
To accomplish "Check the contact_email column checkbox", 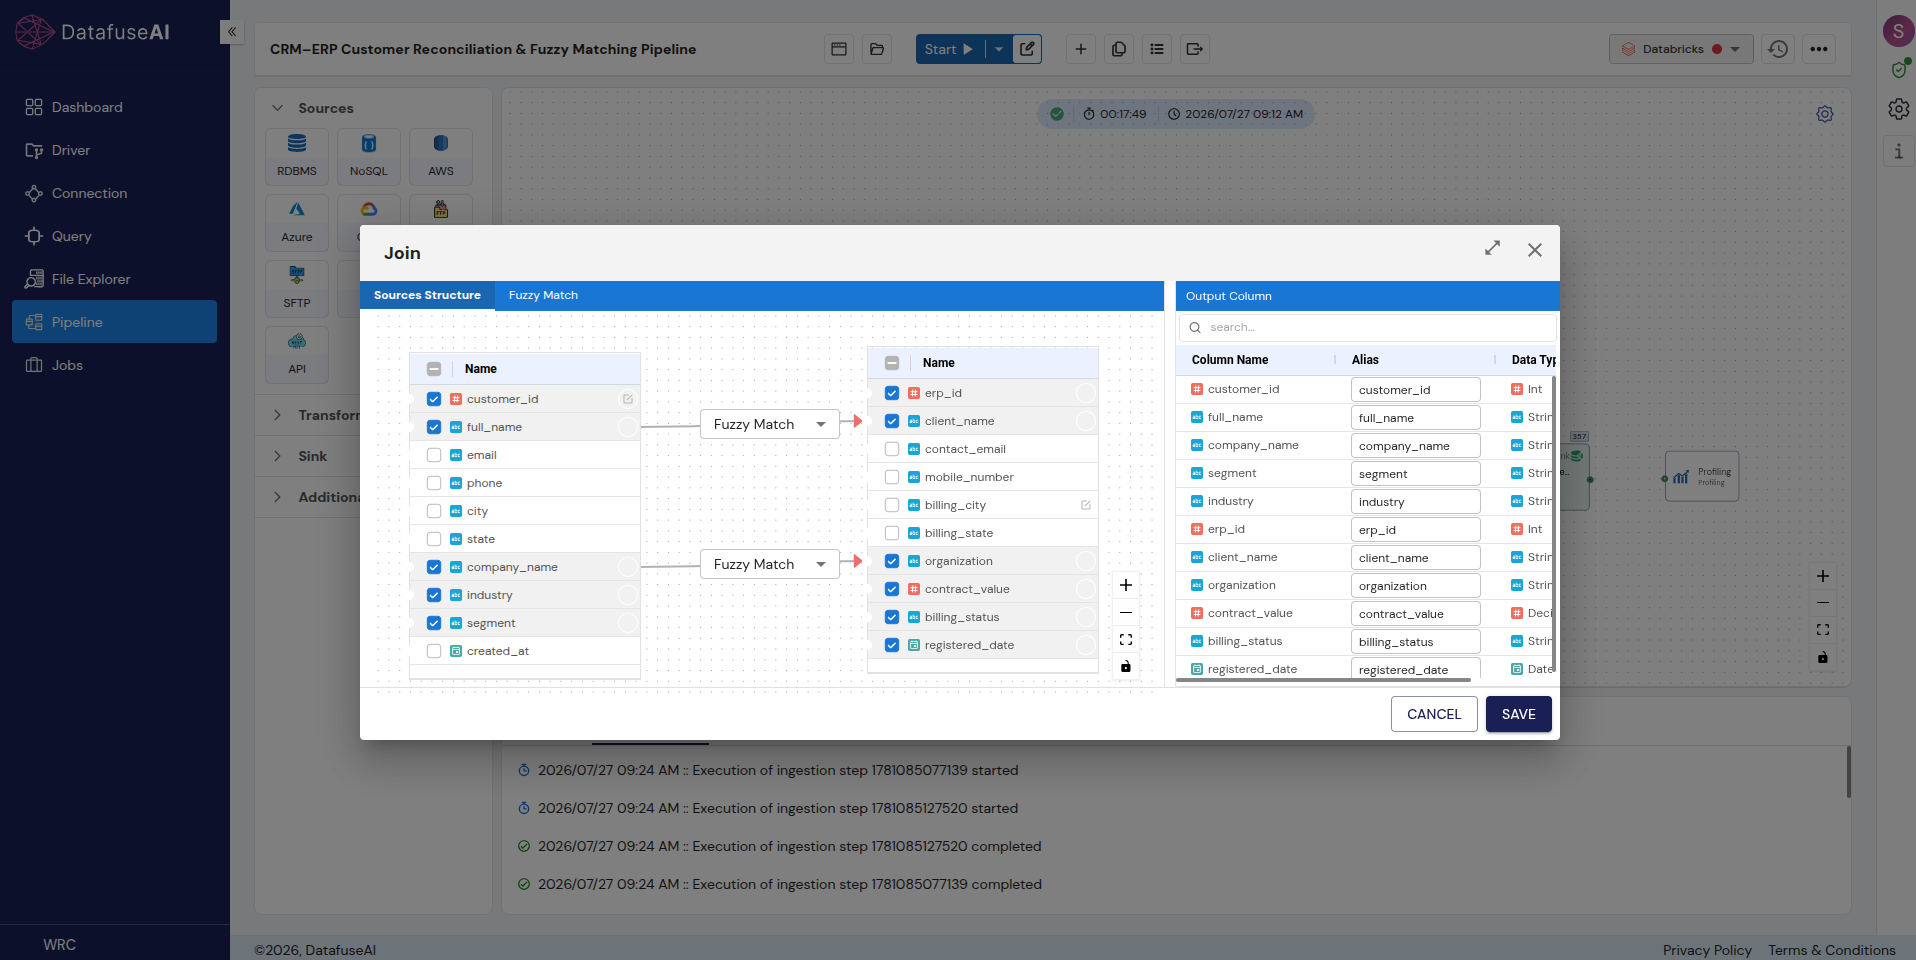I will 892,449.
